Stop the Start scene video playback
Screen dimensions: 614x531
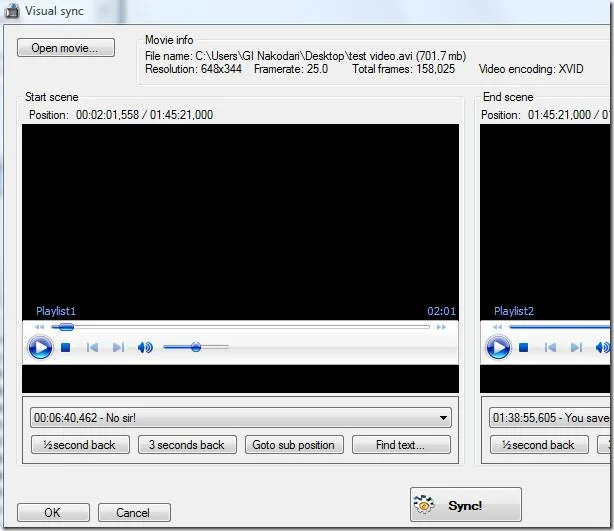tap(65, 347)
